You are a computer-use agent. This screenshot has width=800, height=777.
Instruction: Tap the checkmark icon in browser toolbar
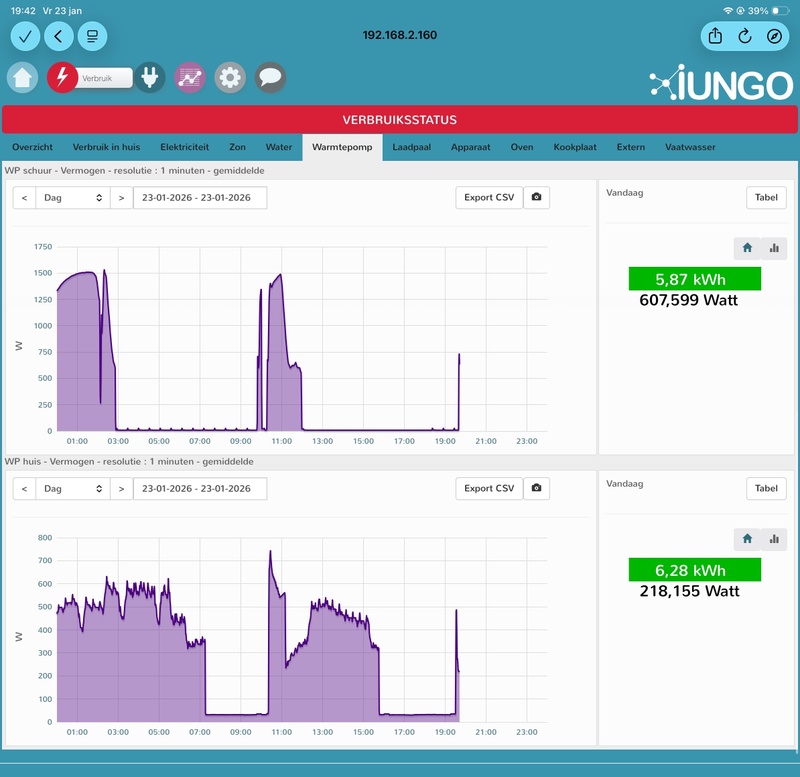point(25,36)
